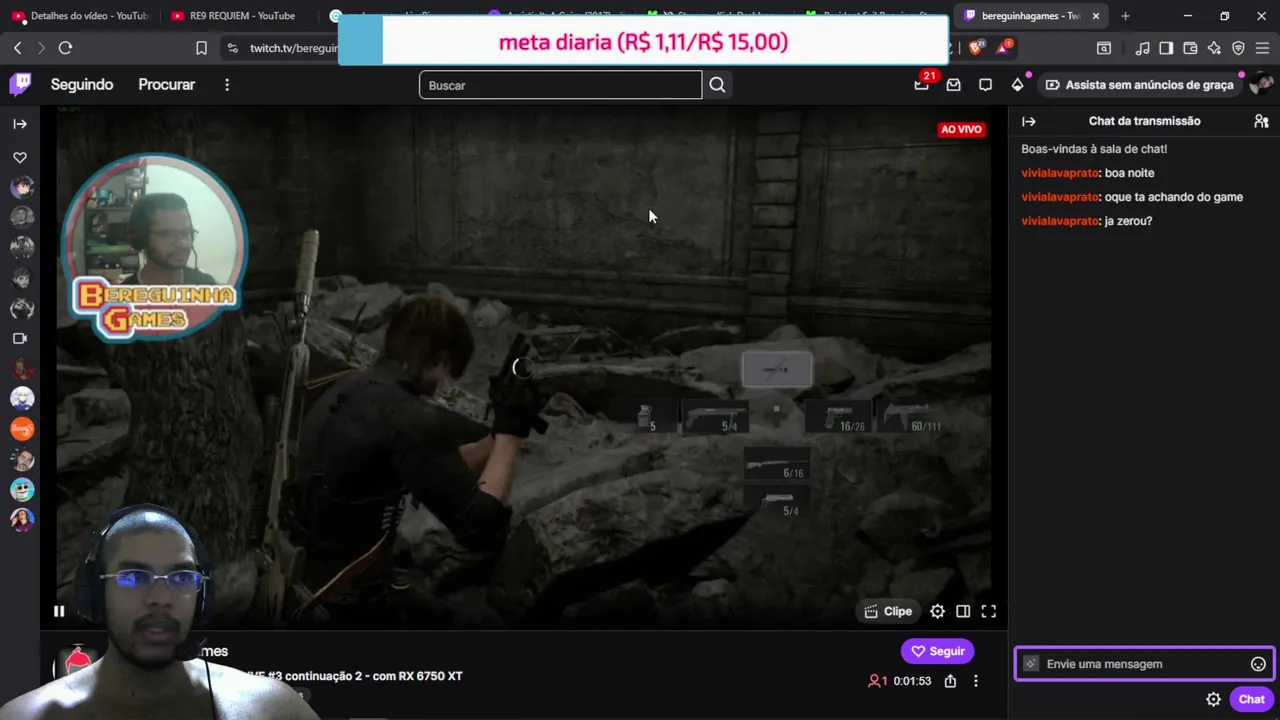
Task: Pause the live stream
Action: tap(59, 611)
